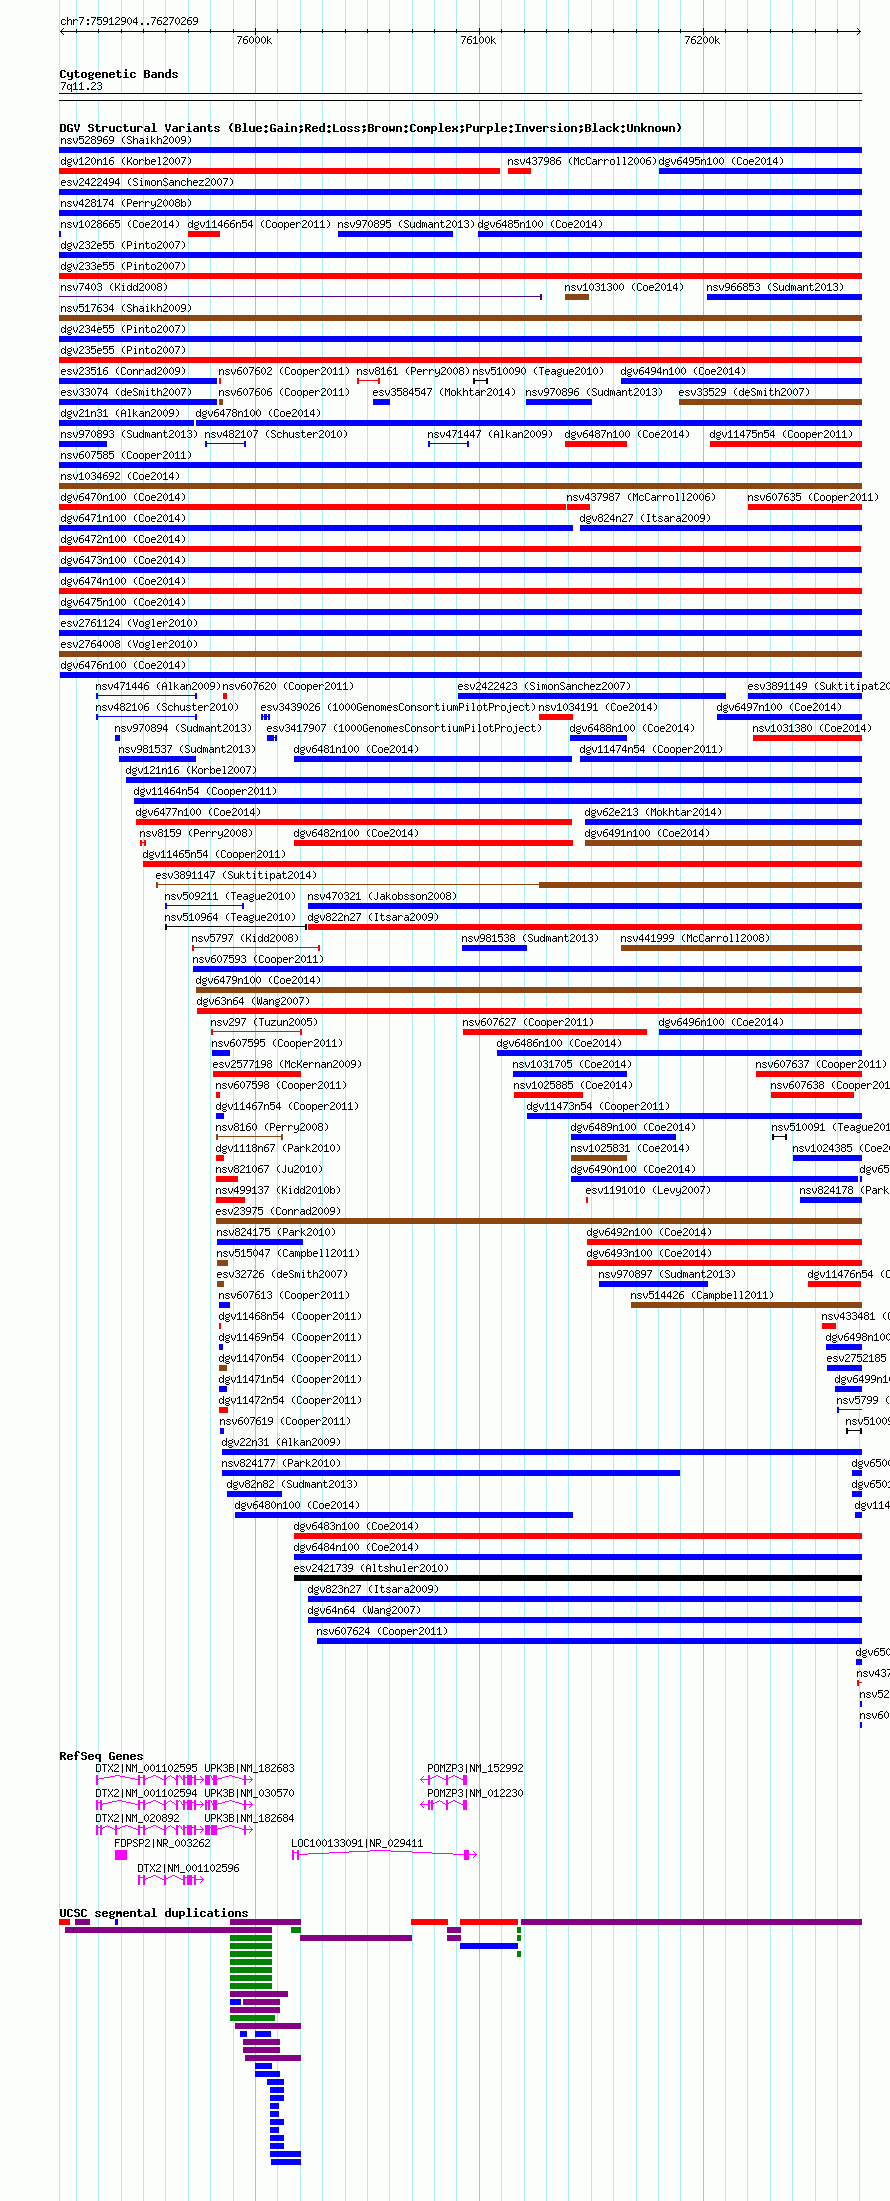Select the black esv2421739 variant bar
Screen dimensions: 890x2201
pyautogui.click(x=578, y=1578)
